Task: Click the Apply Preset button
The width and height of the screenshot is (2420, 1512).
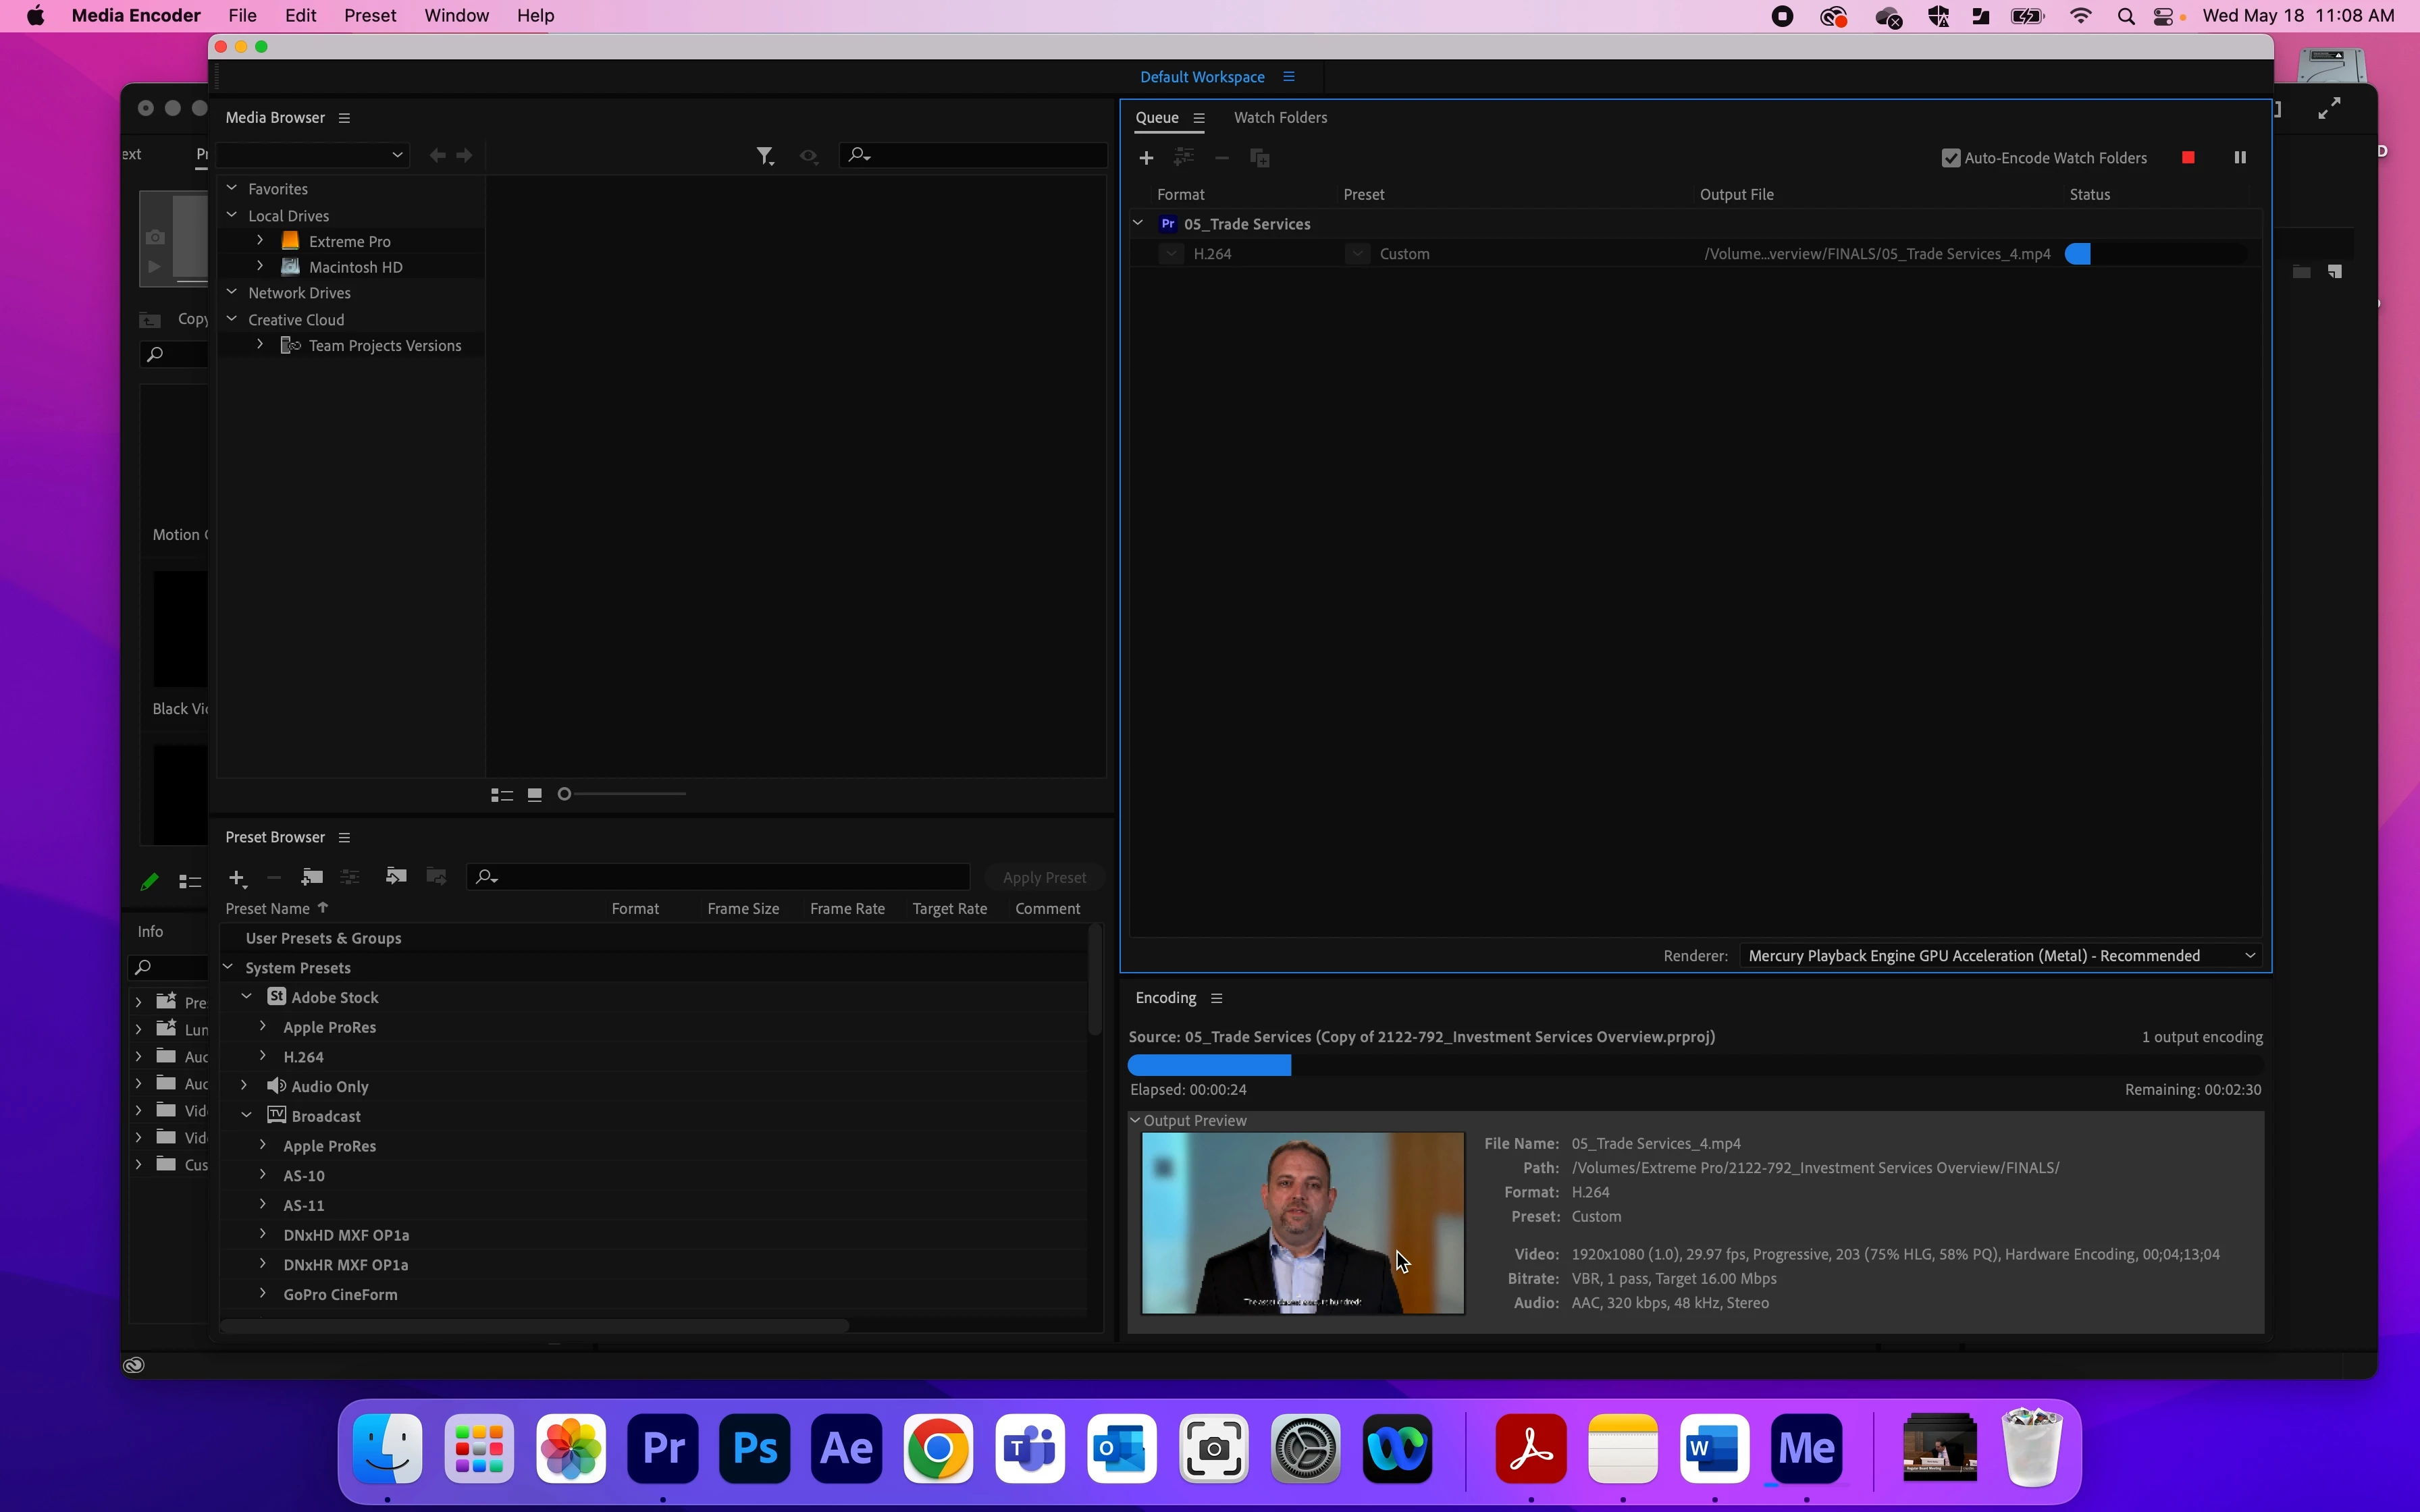Action: coord(1044,878)
